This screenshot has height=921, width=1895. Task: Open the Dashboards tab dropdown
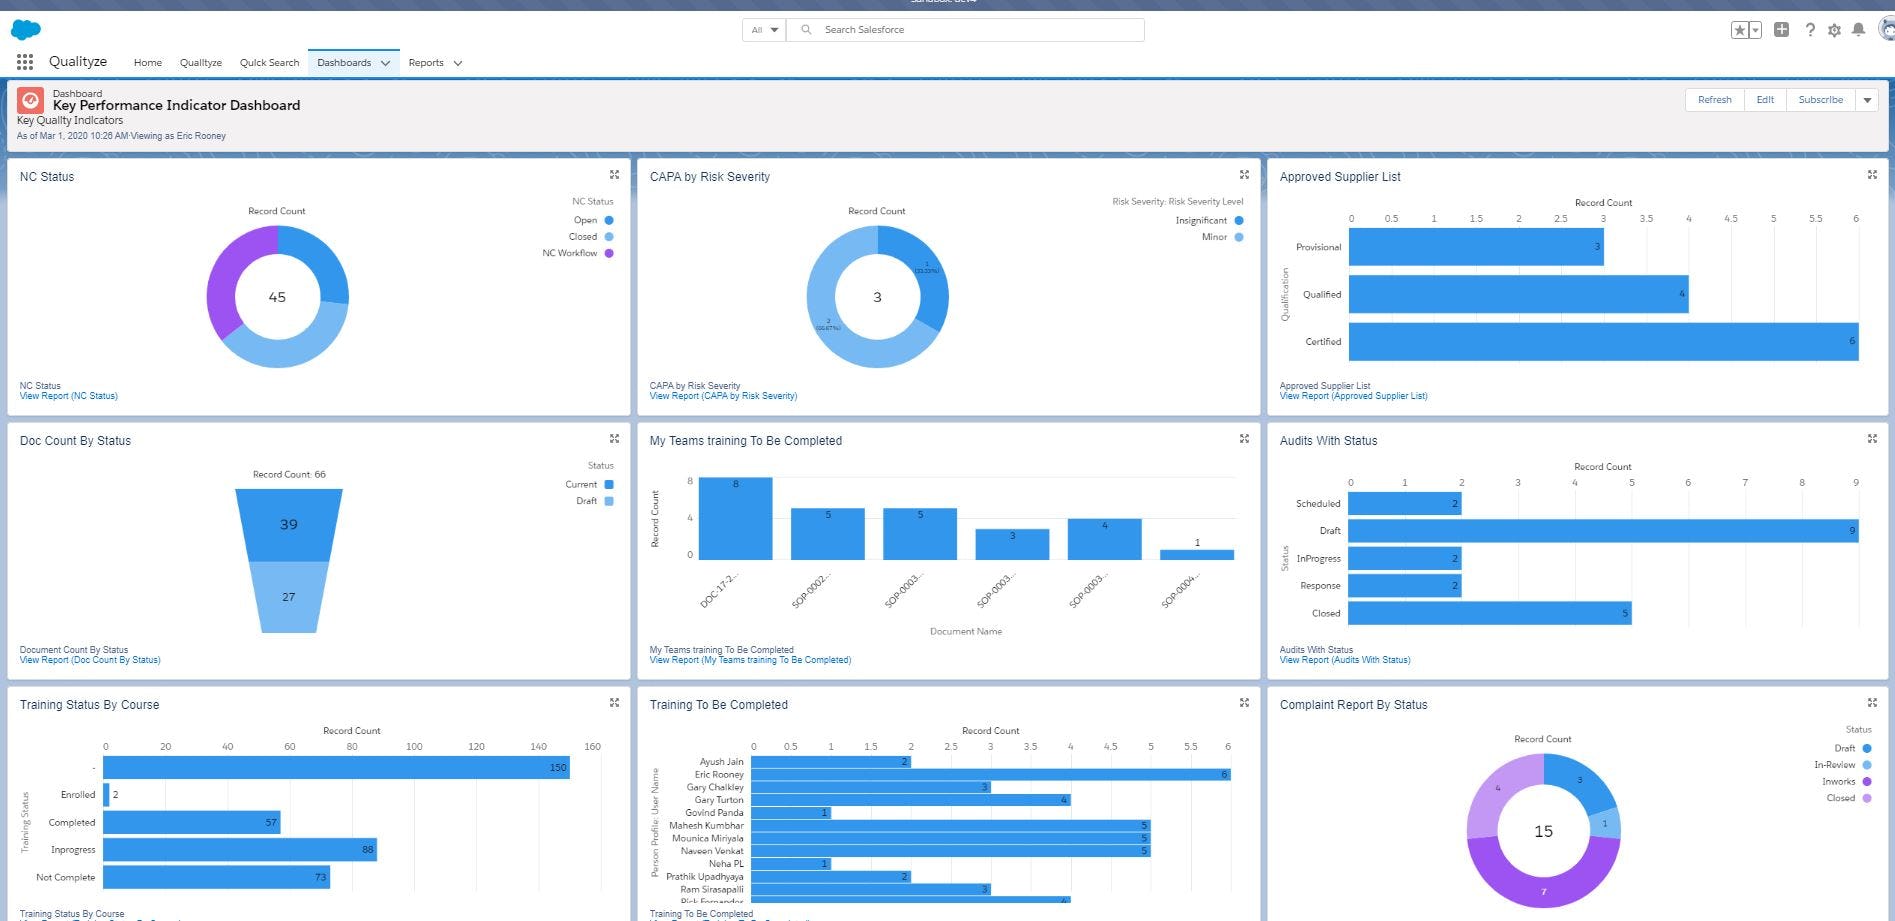(385, 62)
